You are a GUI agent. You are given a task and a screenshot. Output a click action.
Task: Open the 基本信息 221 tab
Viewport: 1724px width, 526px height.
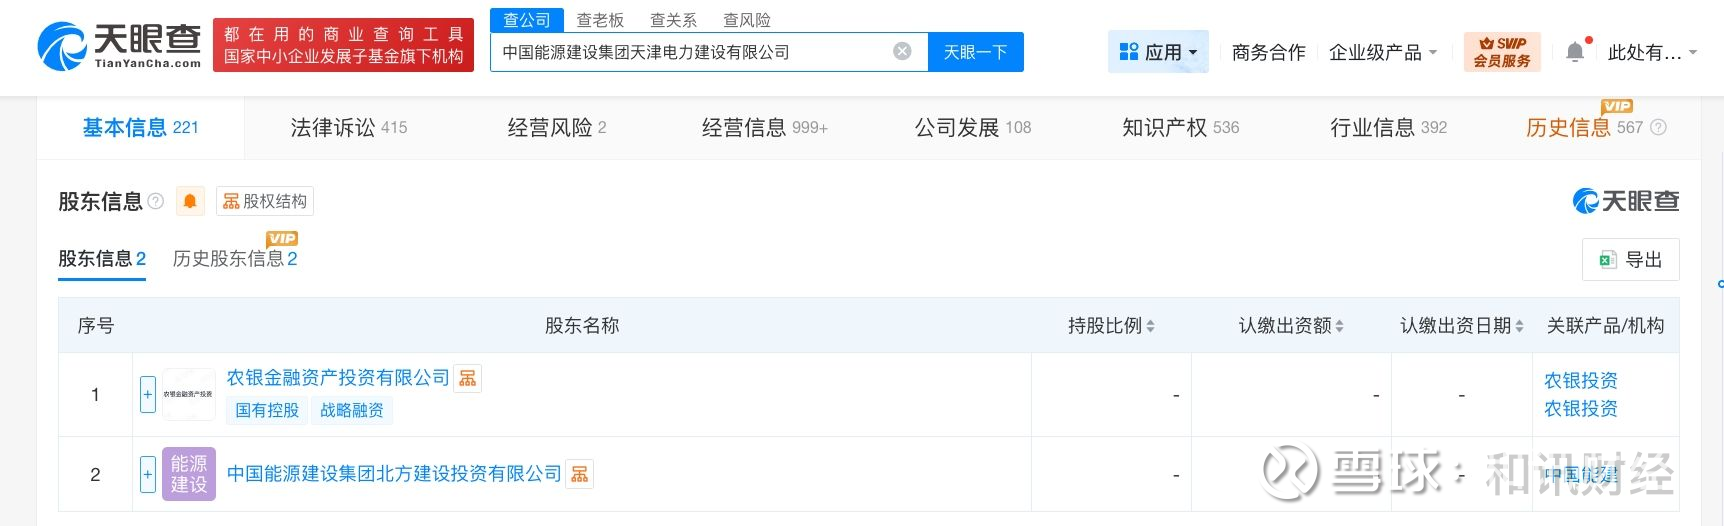(x=140, y=127)
